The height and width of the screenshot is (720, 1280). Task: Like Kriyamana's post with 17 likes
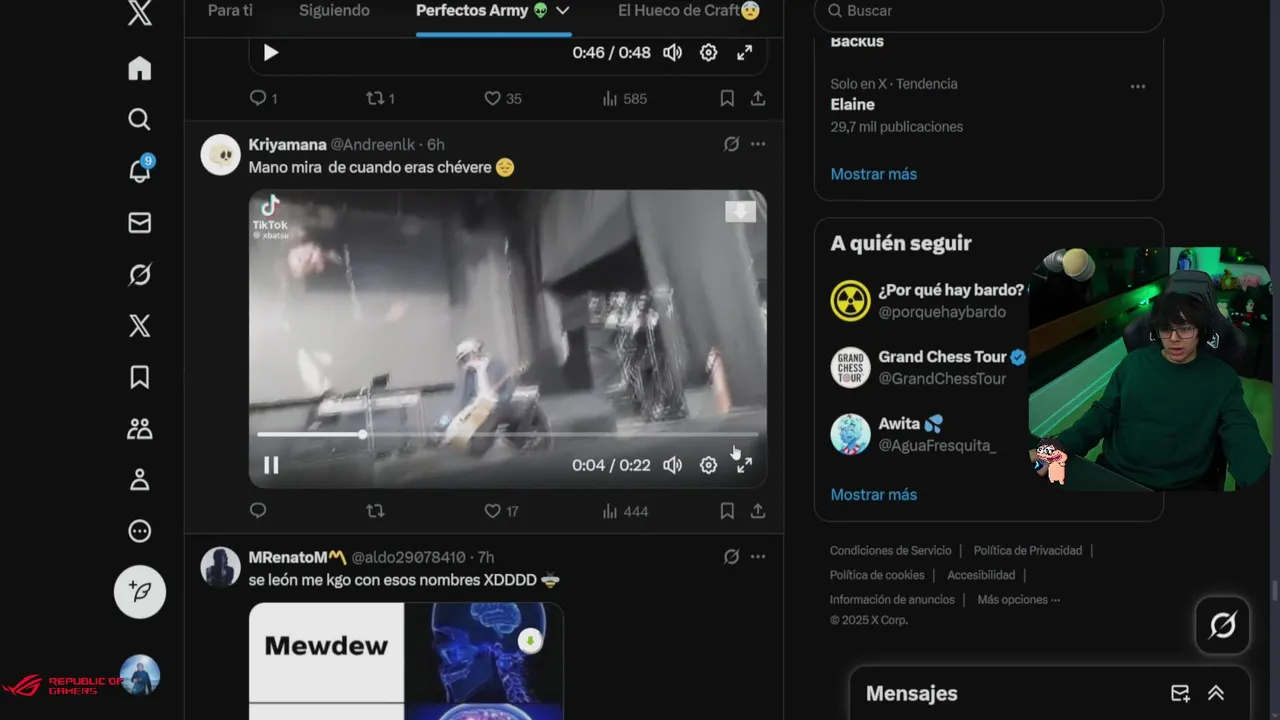tap(501, 511)
